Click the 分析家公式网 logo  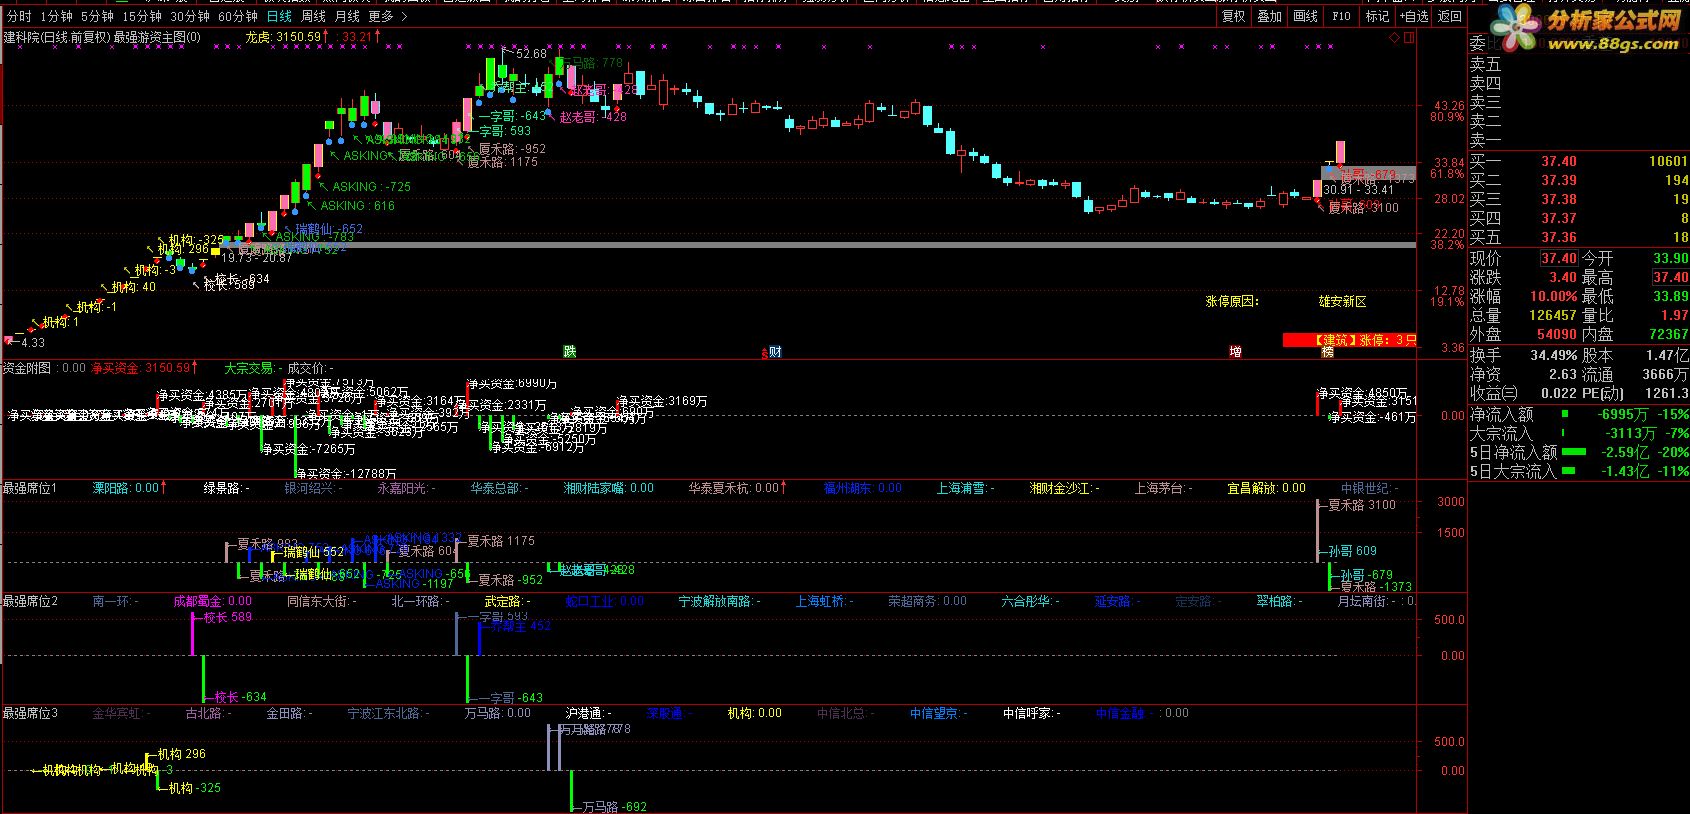tap(1585, 30)
